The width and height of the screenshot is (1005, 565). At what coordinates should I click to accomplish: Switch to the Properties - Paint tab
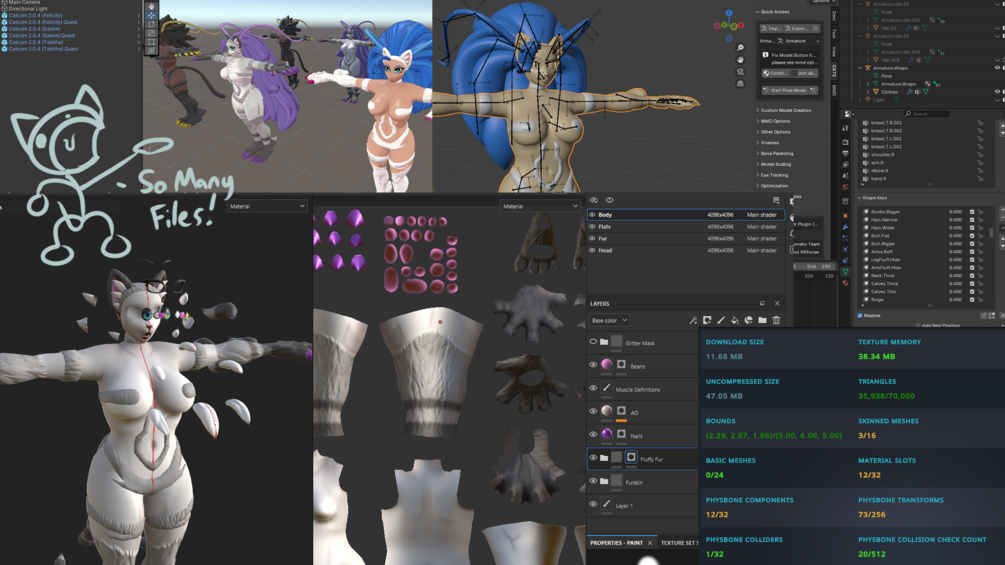coord(616,543)
